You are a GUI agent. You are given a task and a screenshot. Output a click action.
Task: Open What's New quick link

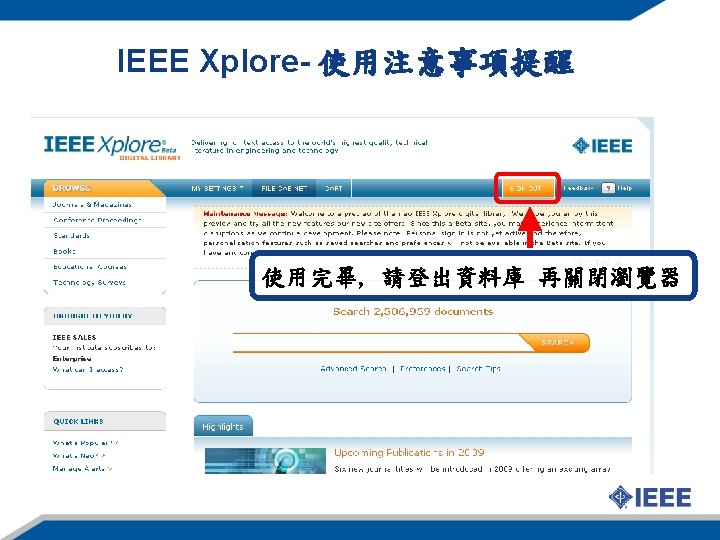(79, 456)
